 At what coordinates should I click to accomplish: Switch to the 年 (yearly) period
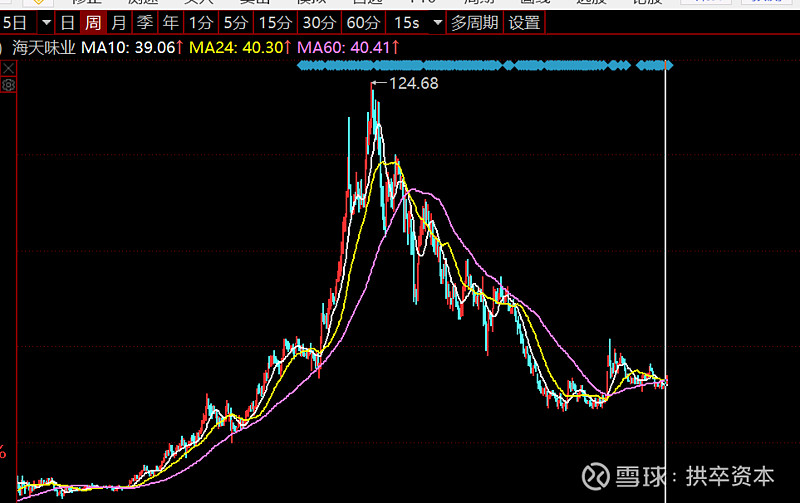pos(170,23)
